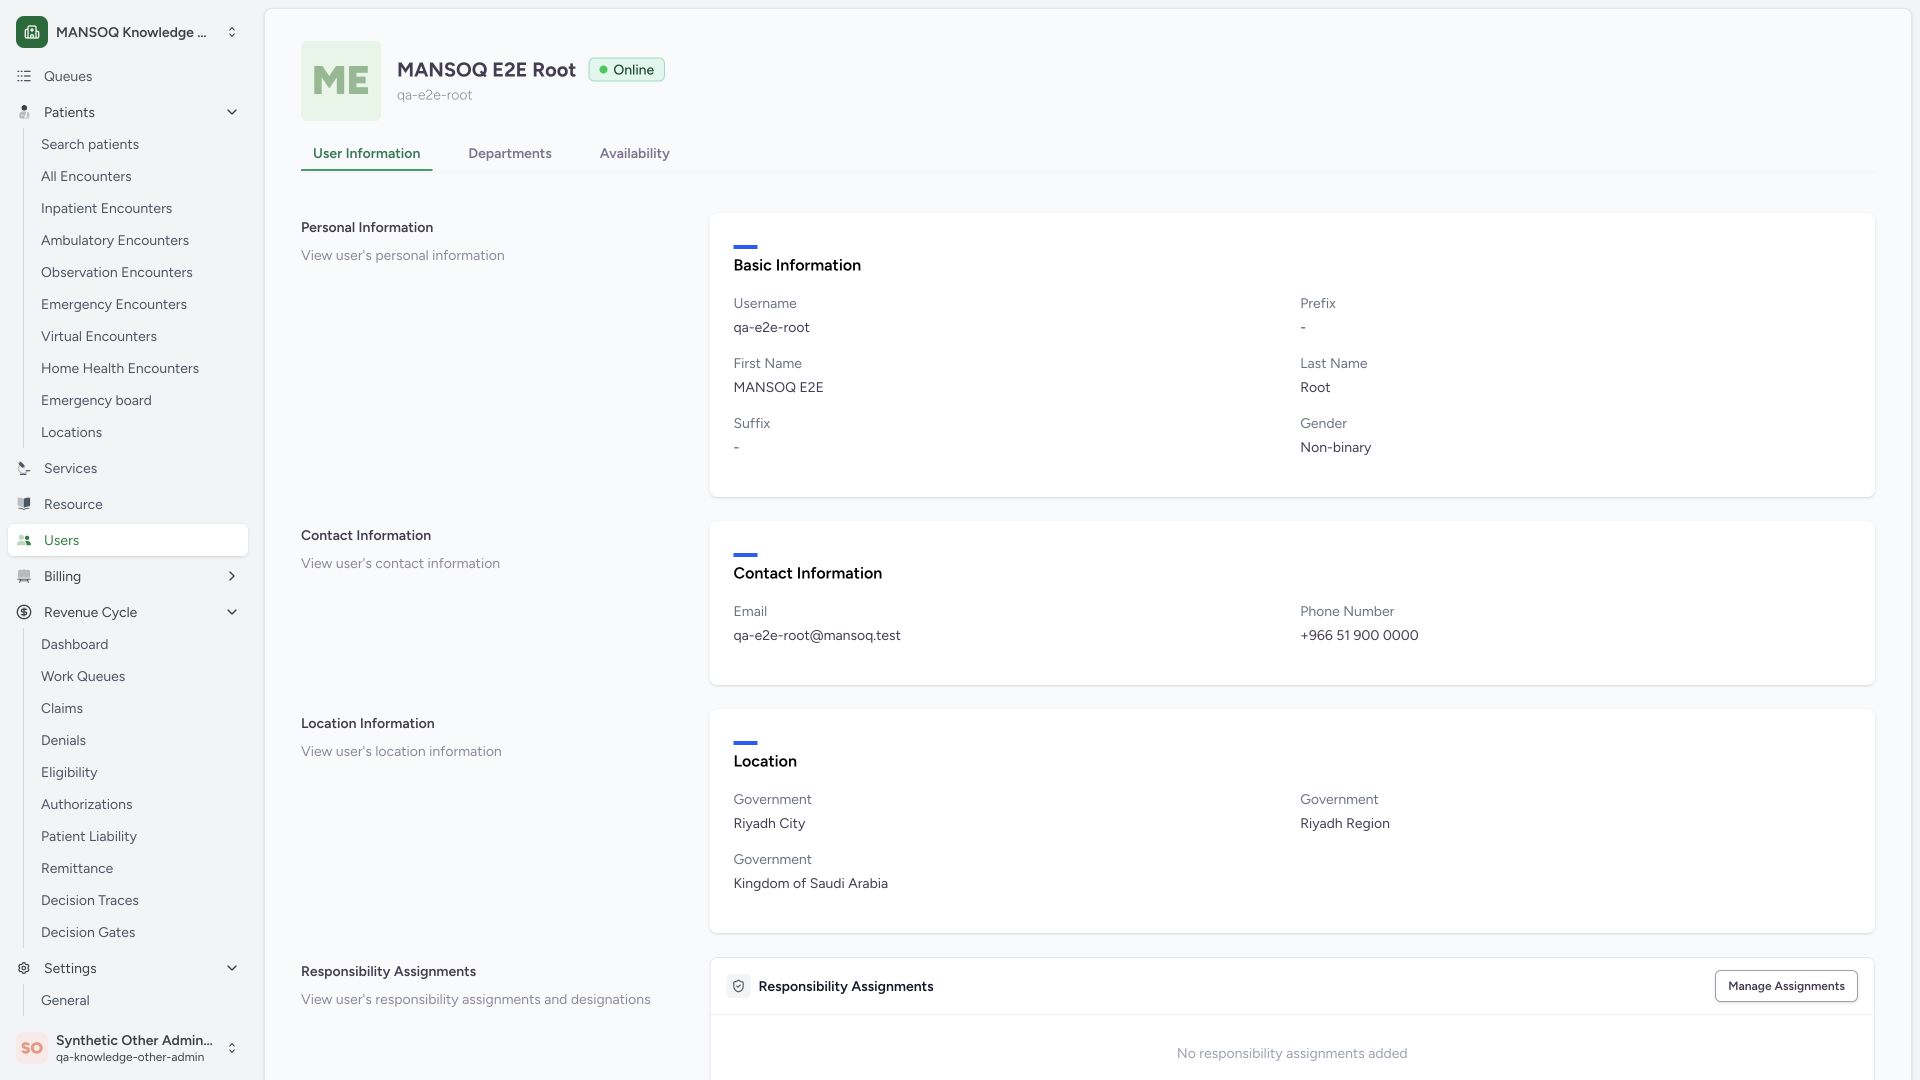Open General under Settings
This screenshot has height=1080, width=1920.
(x=65, y=1000)
